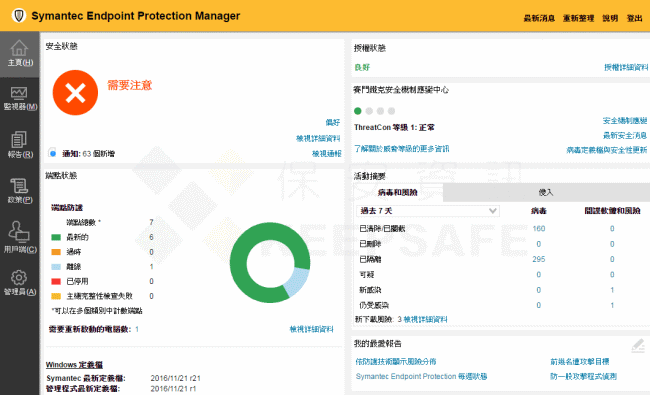This screenshot has width=650, height=395.
Task: Click the red 已停用 legend swatch
Action: (56, 281)
